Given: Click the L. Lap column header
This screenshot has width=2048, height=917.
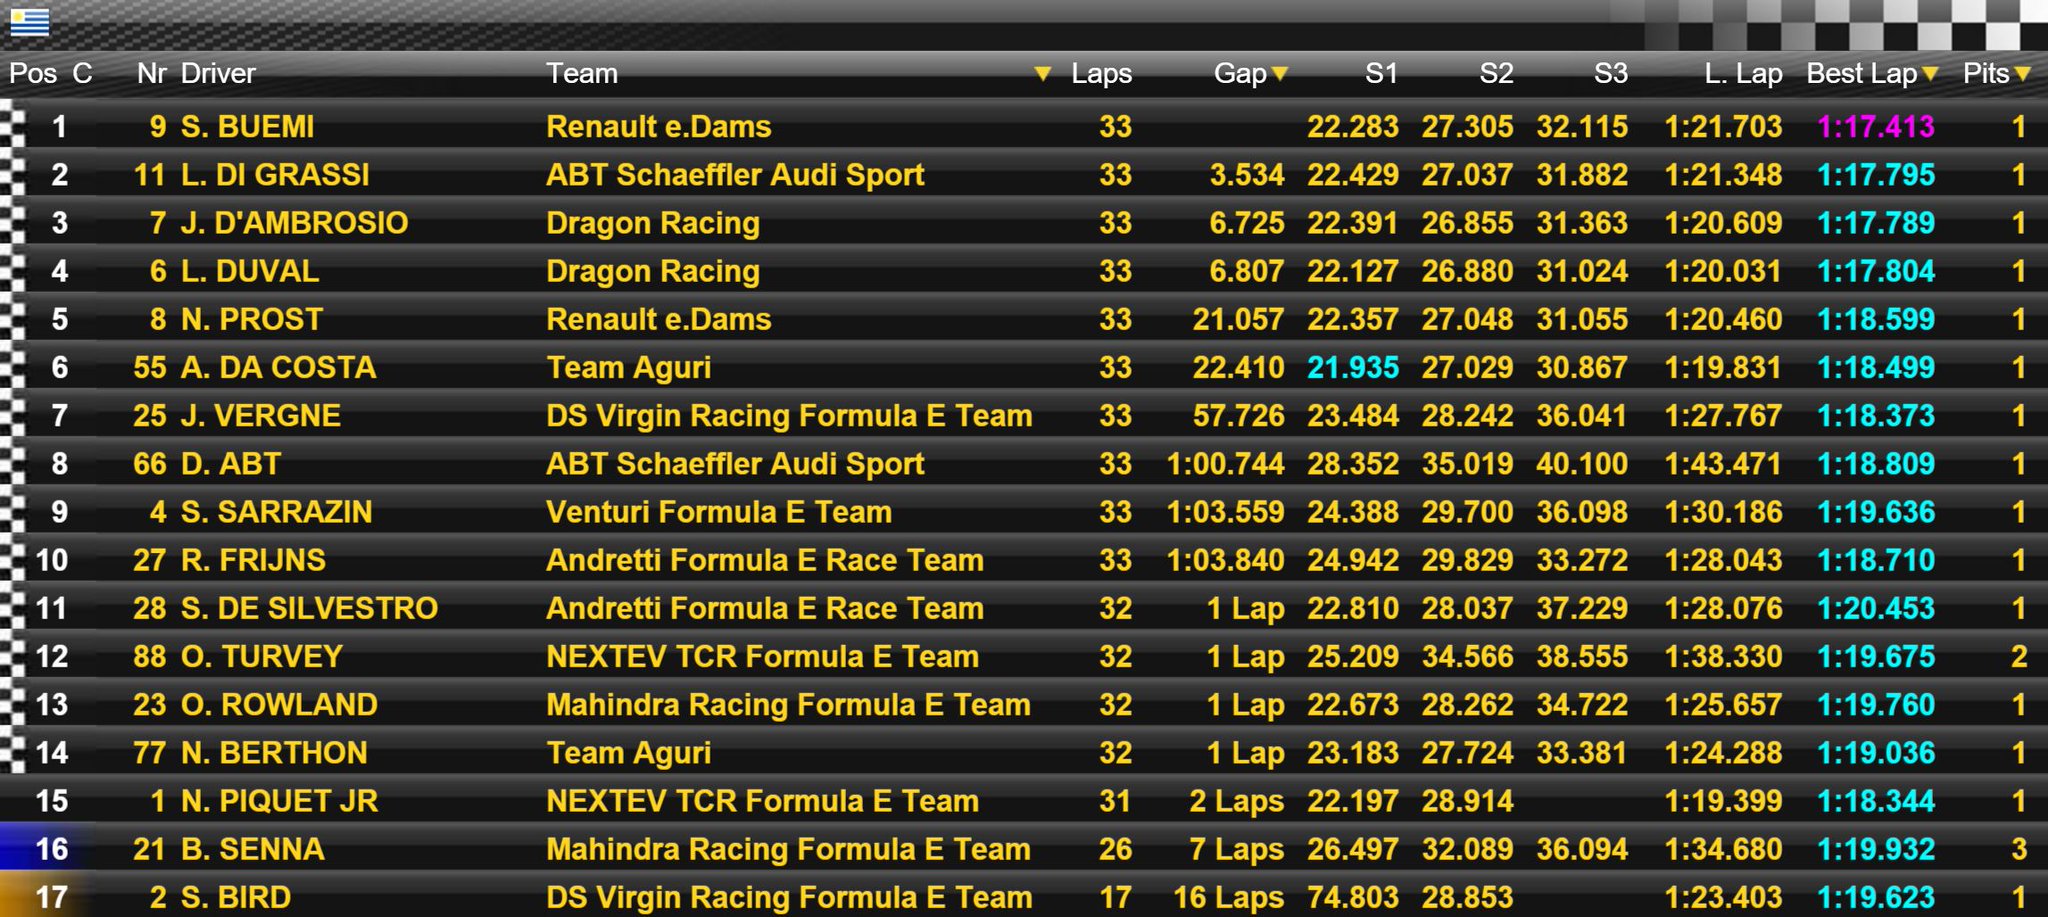Looking at the screenshot, I should 1744,74.
